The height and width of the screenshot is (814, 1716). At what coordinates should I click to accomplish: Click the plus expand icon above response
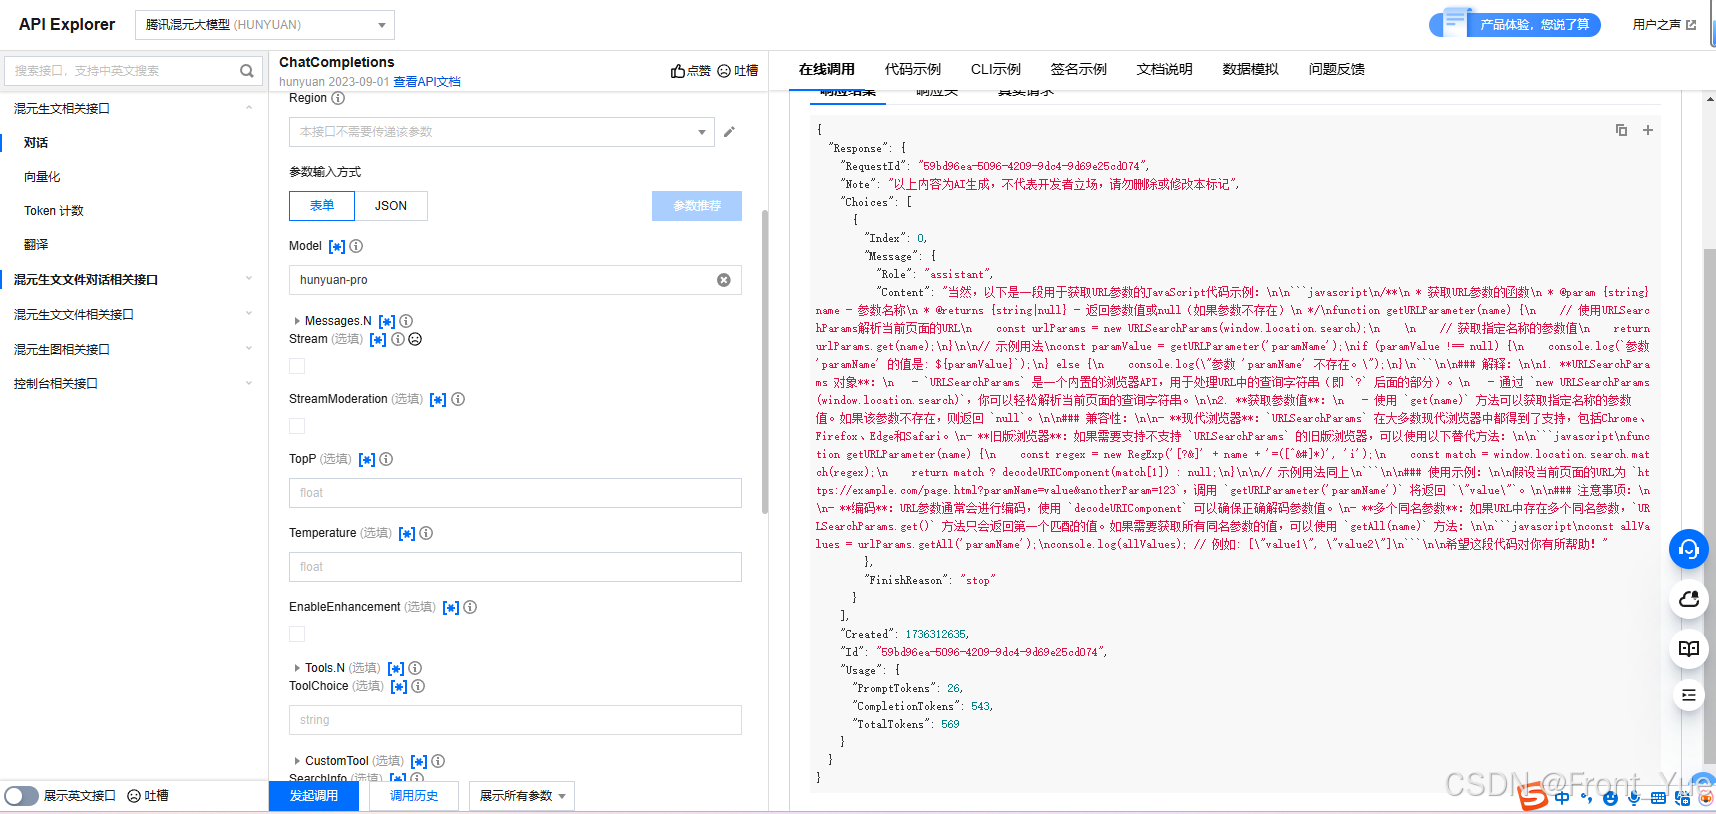(x=1648, y=130)
